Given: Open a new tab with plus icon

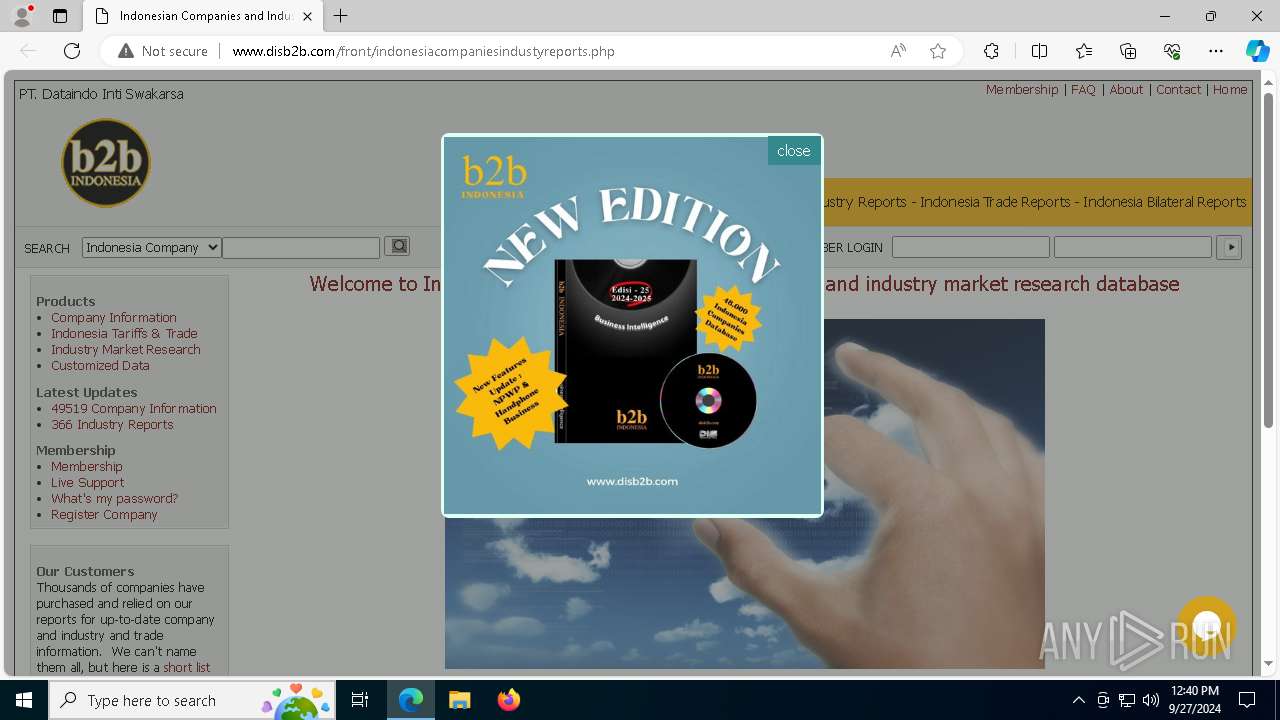Looking at the screenshot, I should point(341,16).
